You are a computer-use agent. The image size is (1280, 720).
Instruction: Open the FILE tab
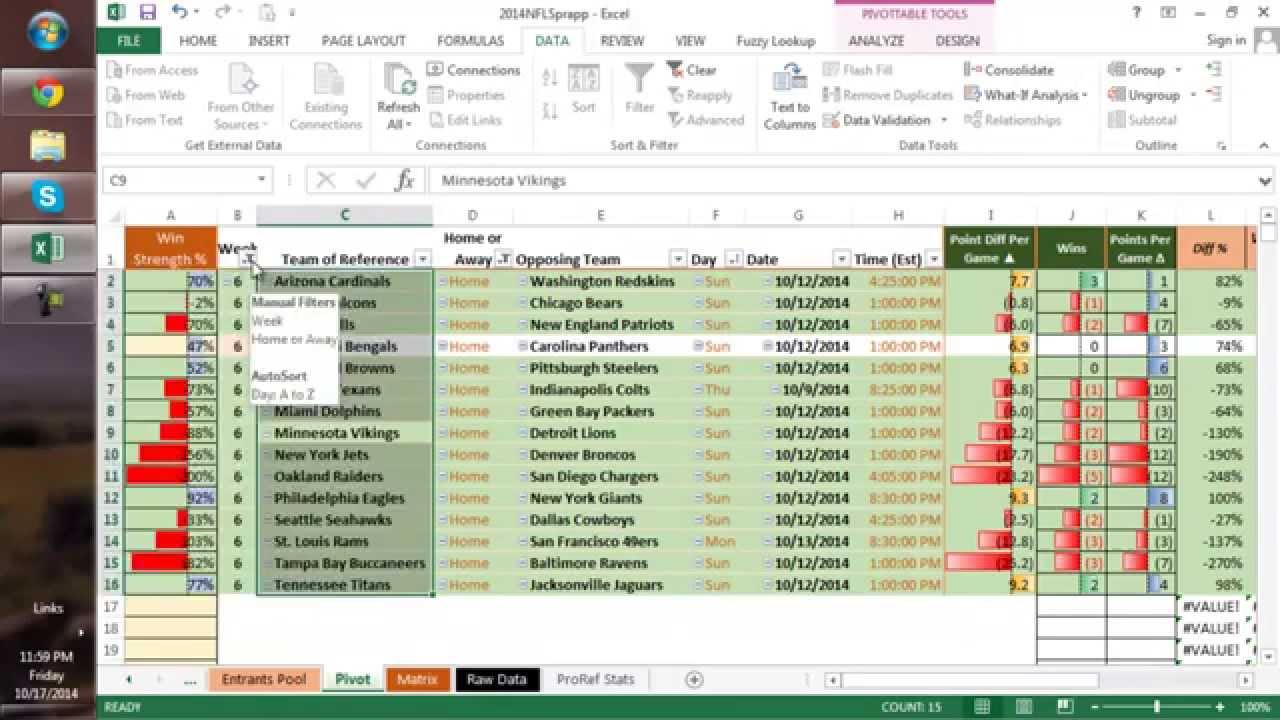click(x=129, y=41)
